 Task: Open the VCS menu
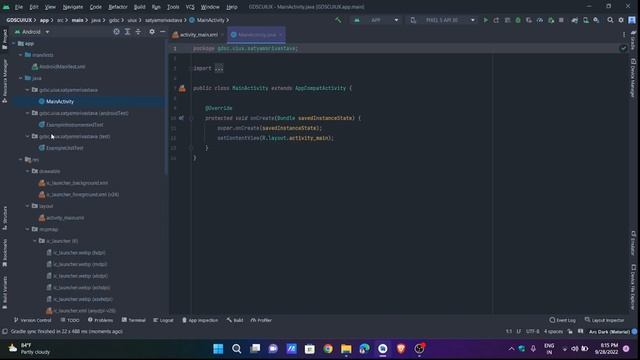pos(190,7)
